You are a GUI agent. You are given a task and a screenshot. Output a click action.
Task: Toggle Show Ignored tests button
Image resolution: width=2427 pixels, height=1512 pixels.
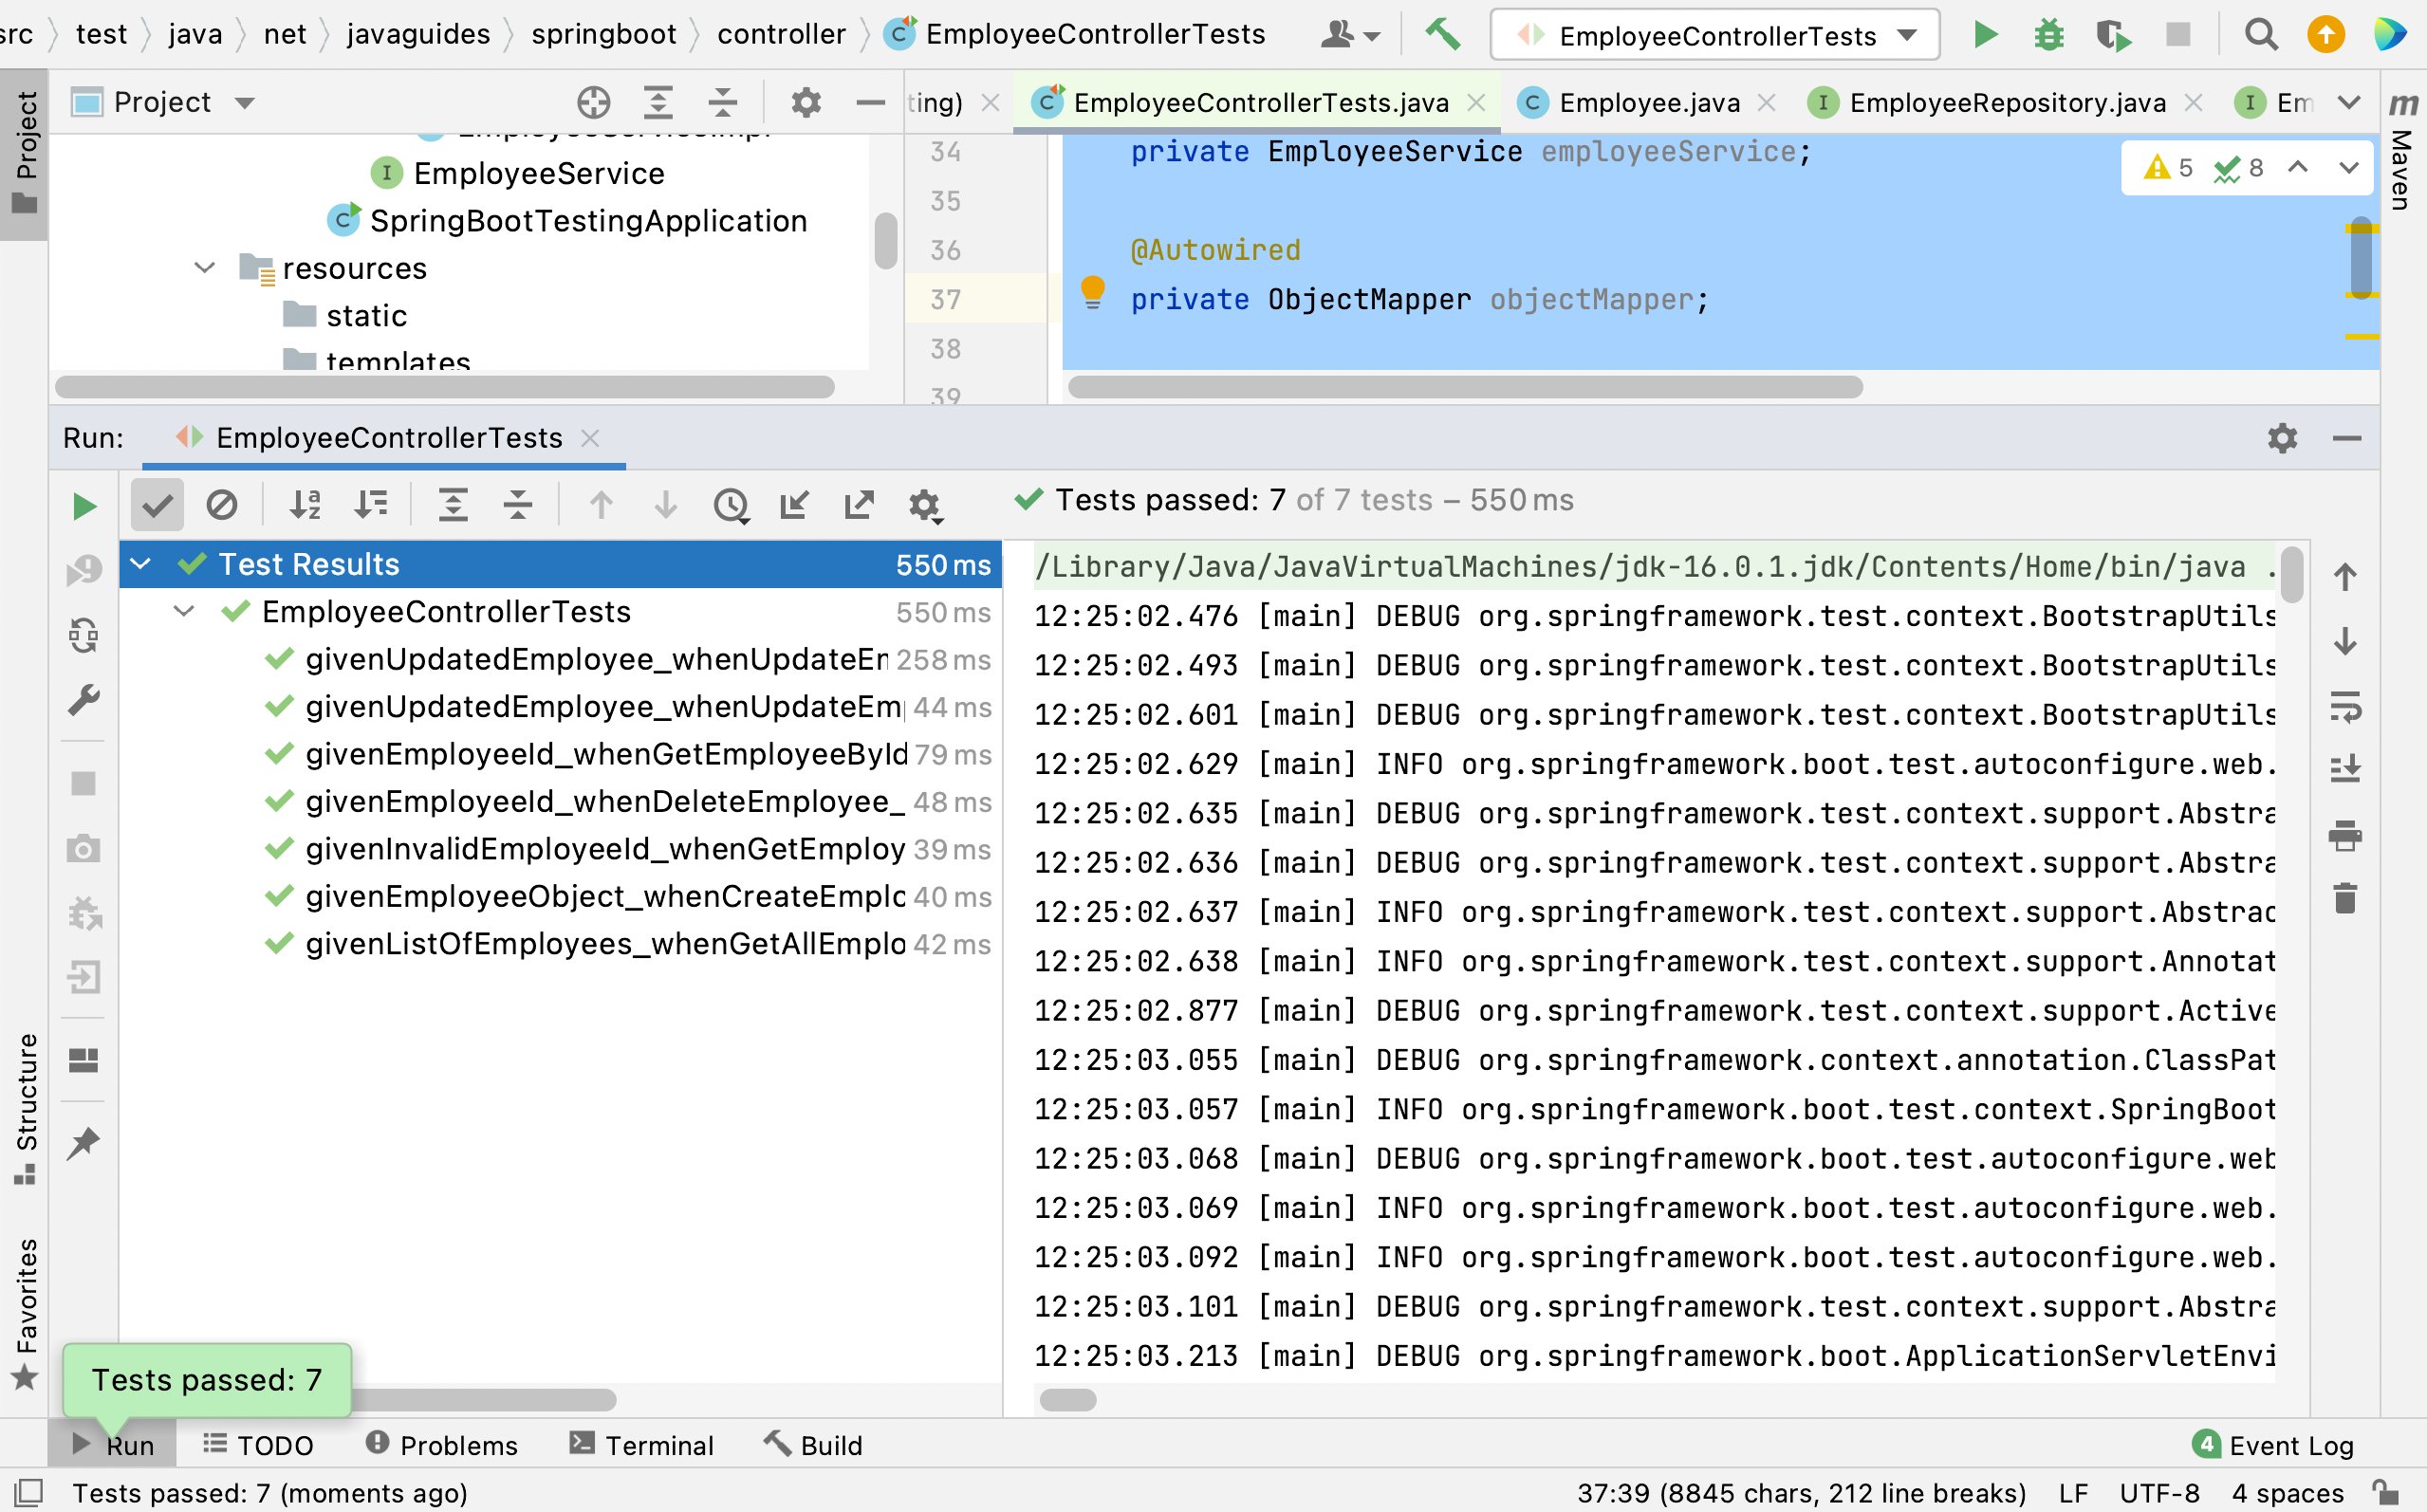(222, 505)
